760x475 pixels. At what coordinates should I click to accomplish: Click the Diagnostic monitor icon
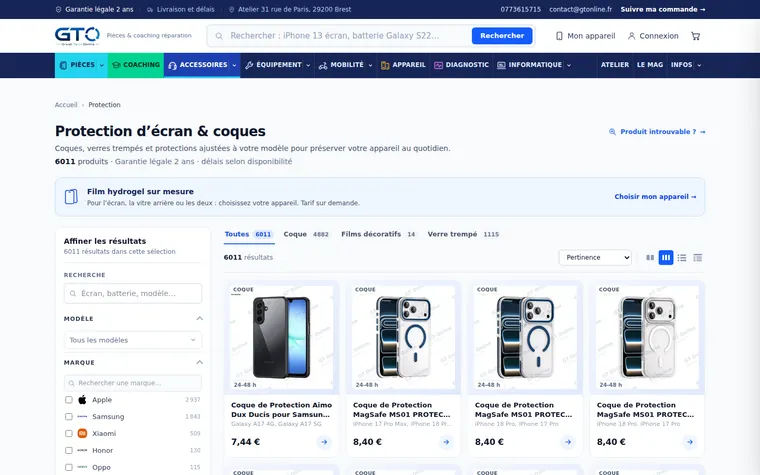[438, 65]
